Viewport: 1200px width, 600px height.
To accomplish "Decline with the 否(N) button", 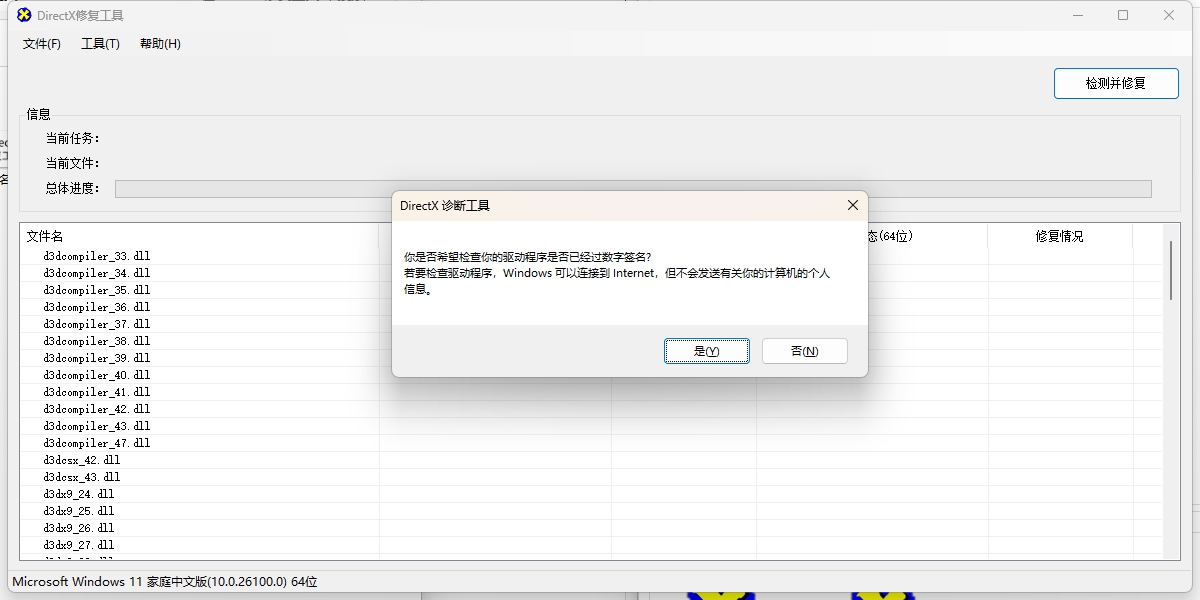I will [804, 351].
